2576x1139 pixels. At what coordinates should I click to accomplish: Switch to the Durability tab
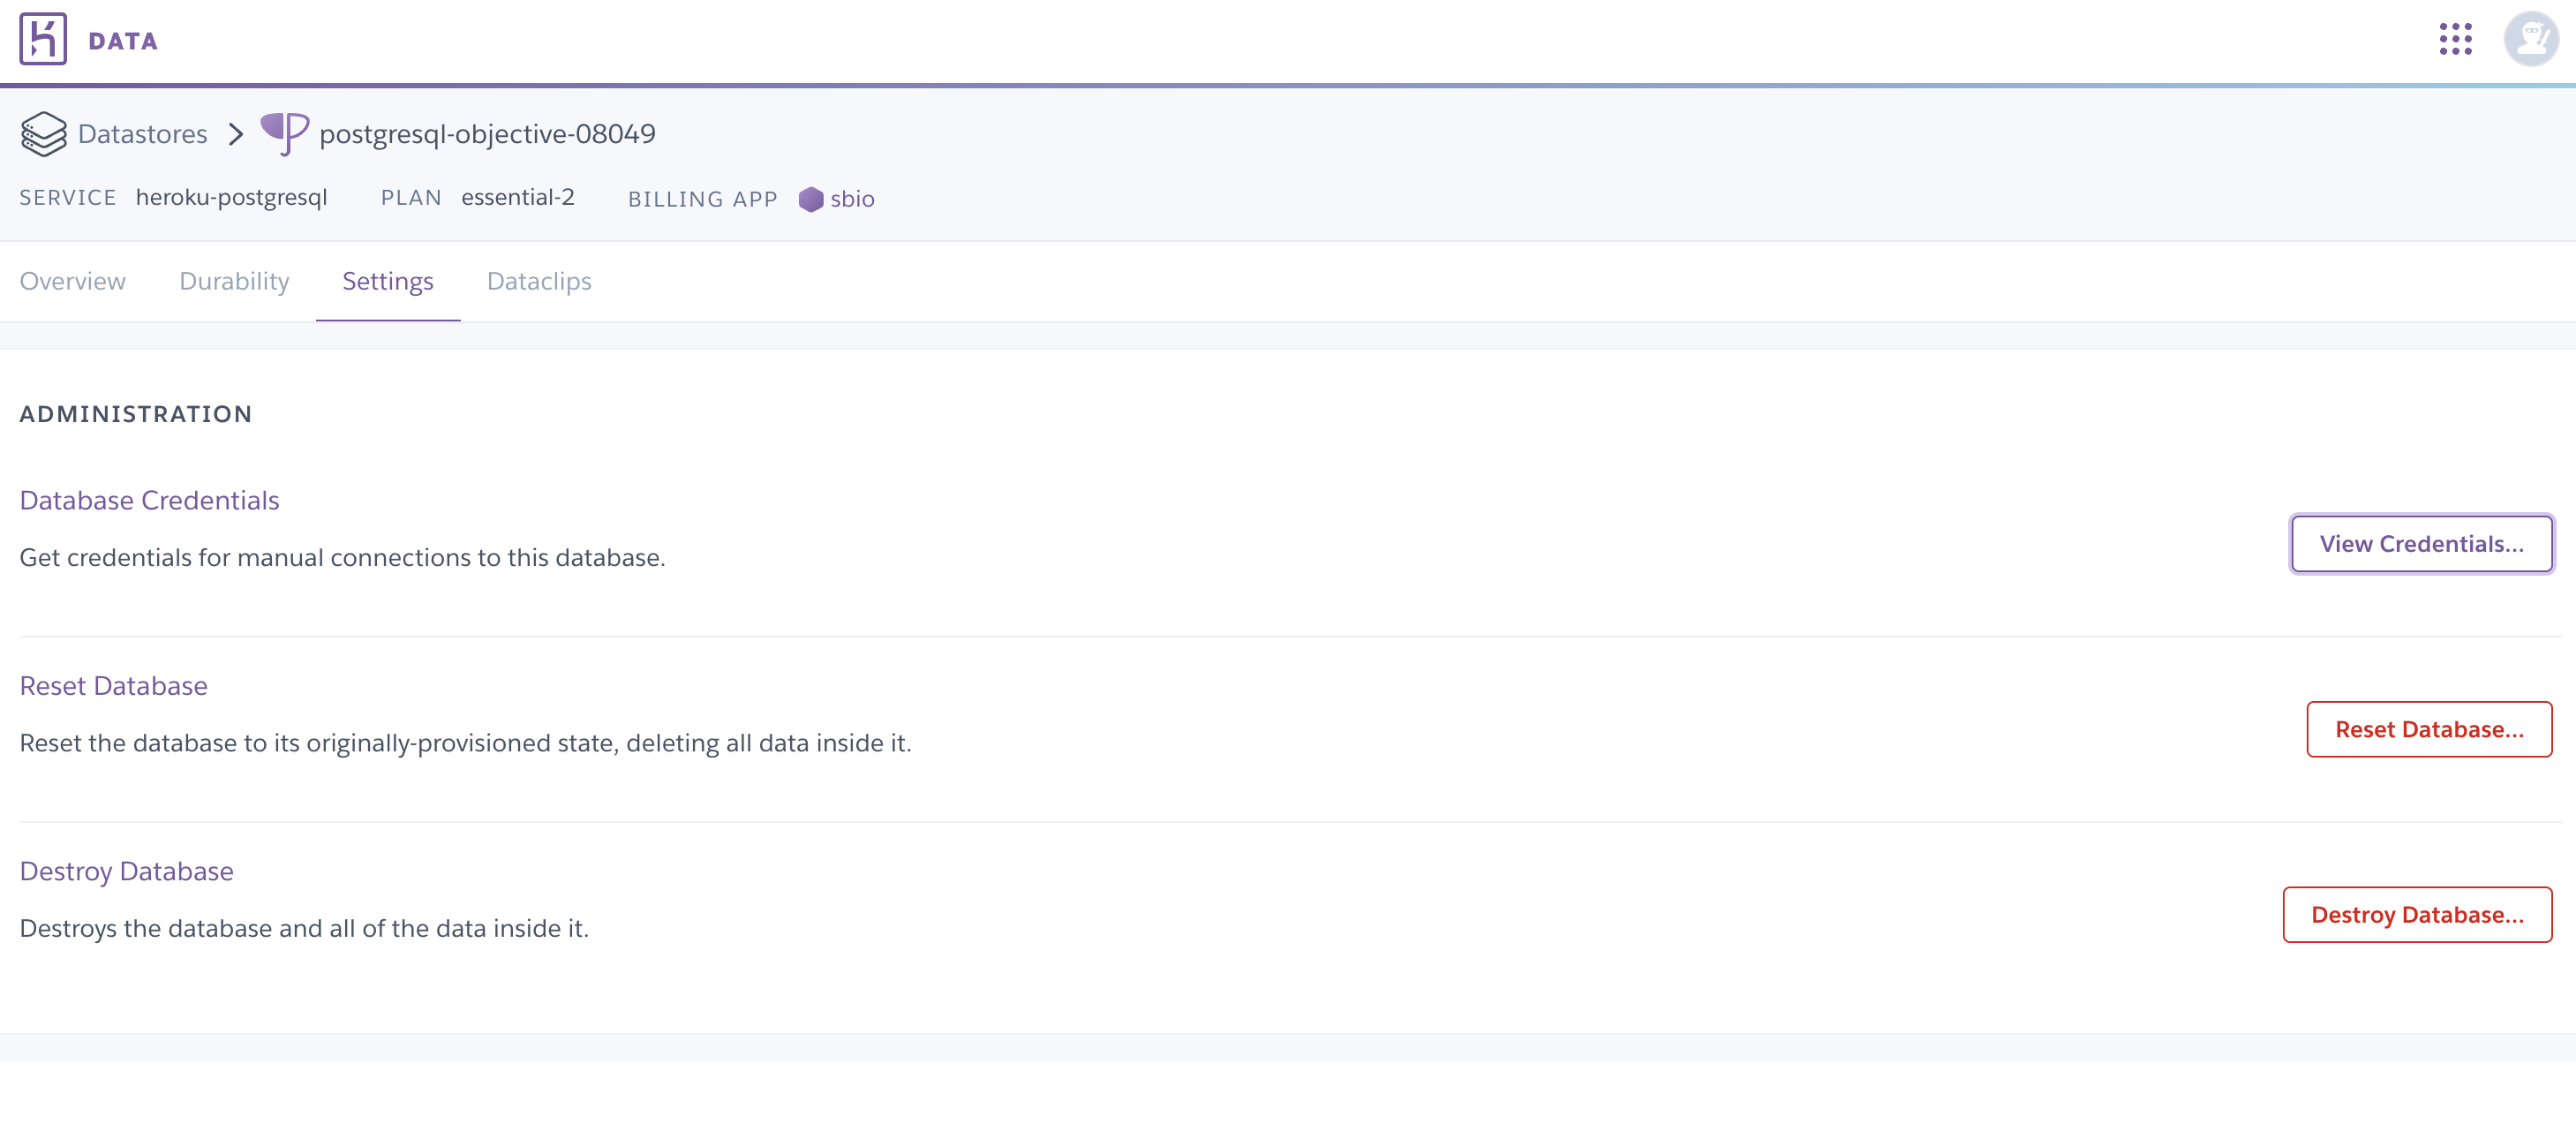click(x=233, y=281)
